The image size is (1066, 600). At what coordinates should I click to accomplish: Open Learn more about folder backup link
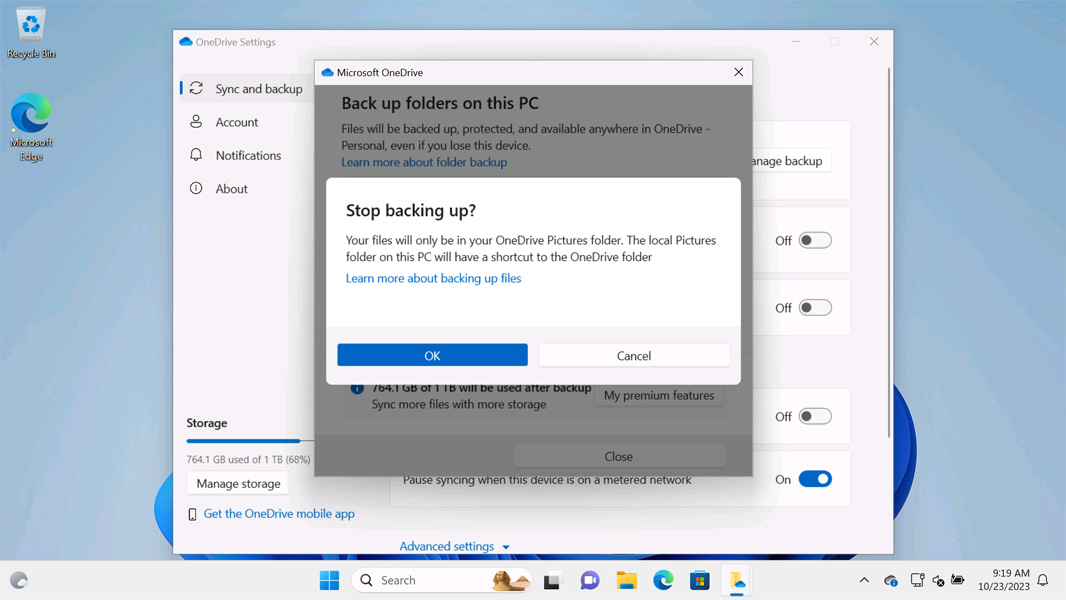pyautogui.click(x=424, y=162)
